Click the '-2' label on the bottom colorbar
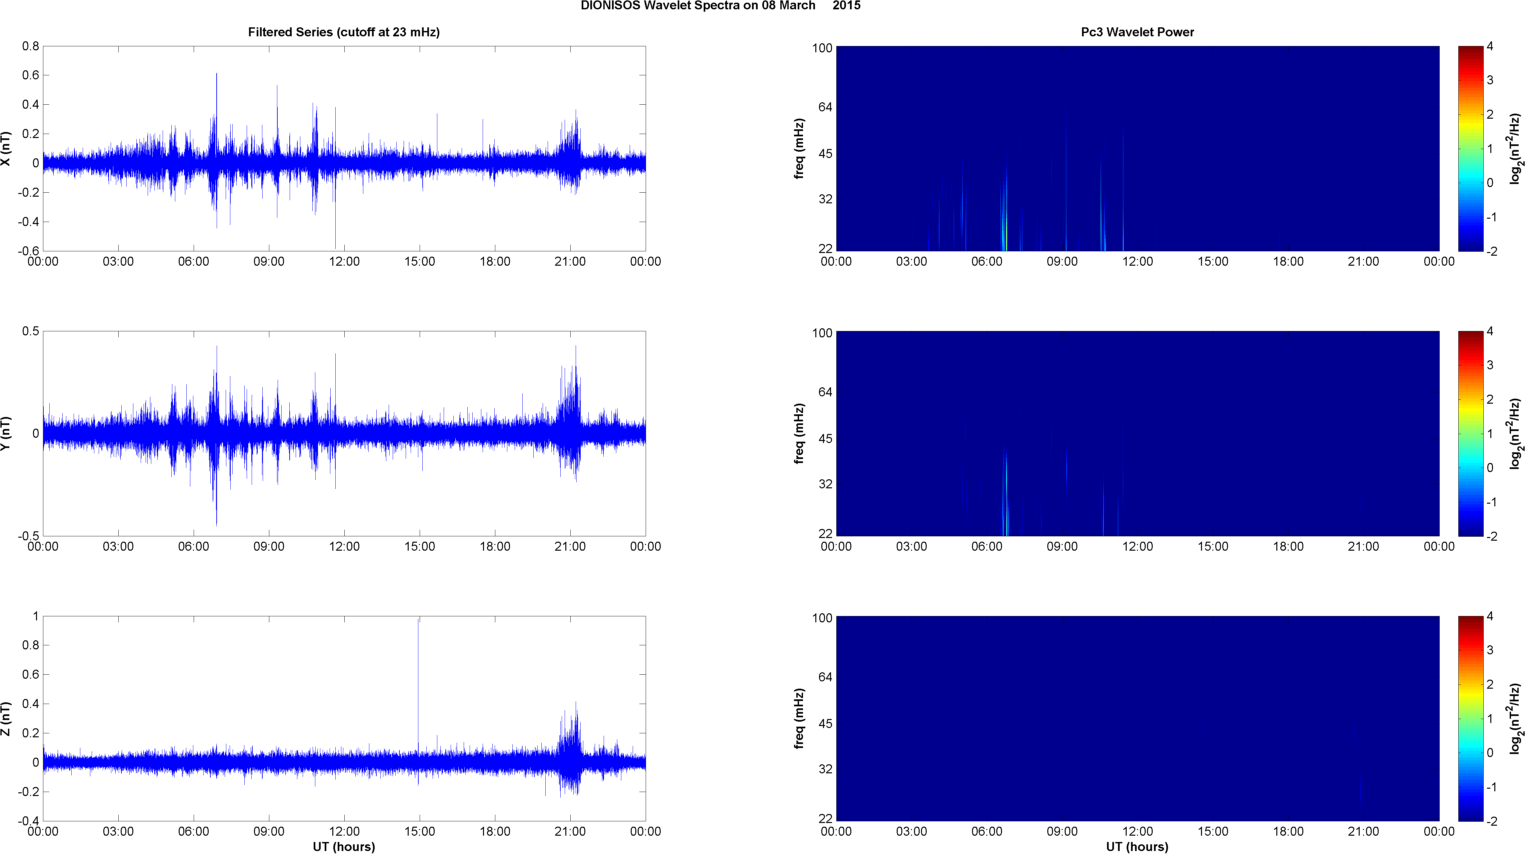Image resolution: width=1525 pixels, height=854 pixels. (1491, 821)
